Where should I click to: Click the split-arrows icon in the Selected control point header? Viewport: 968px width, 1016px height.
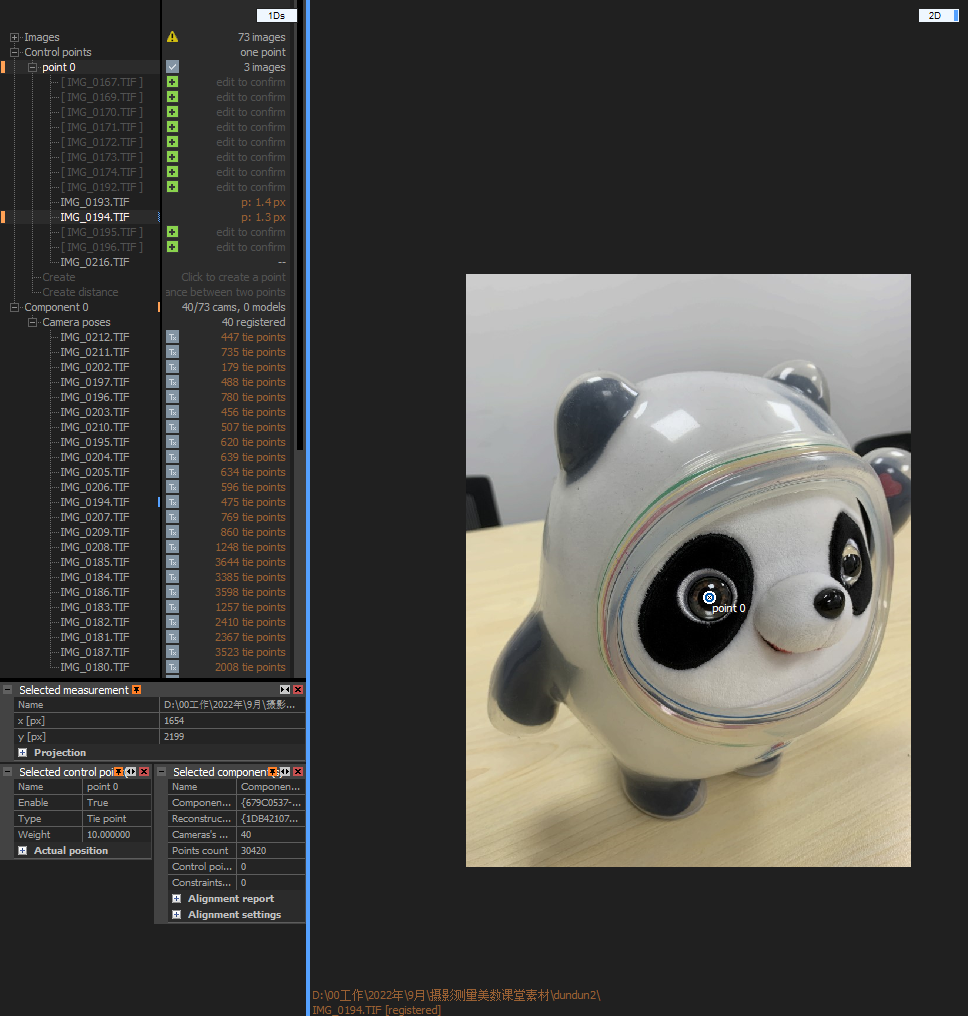point(131,772)
